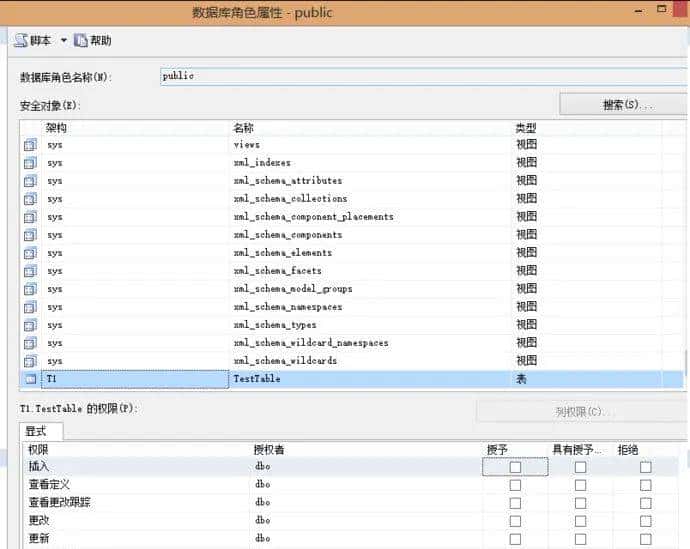
Task: Select the views name cell
Action: [x=246, y=145]
